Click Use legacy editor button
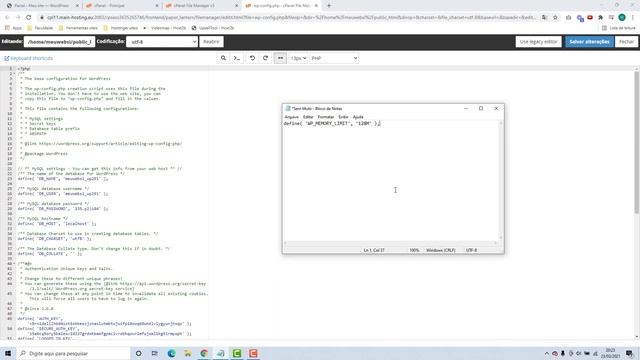 538,42
